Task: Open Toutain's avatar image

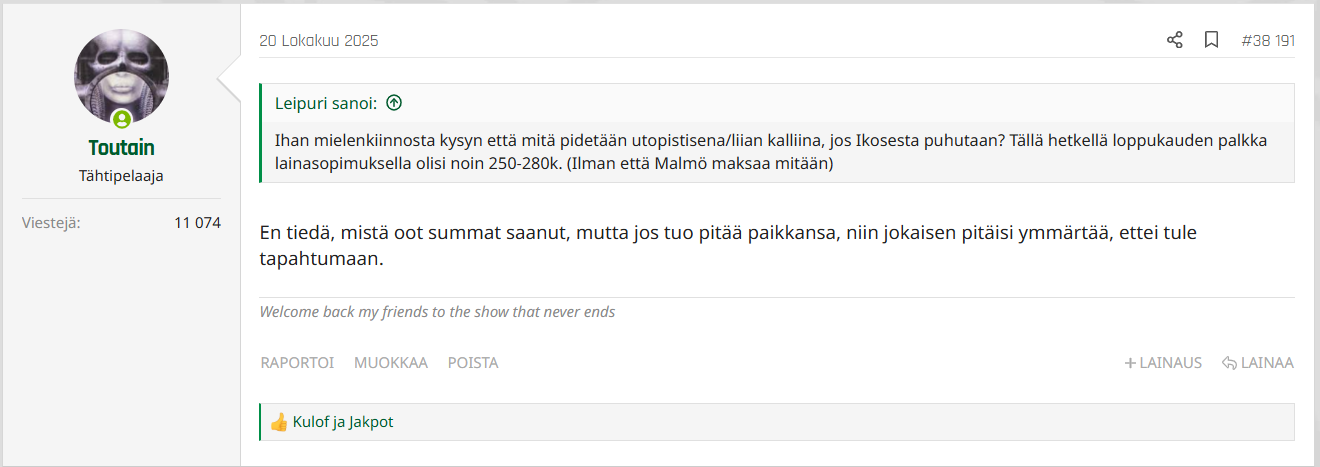Action: pyautogui.click(x=122, y=76)
